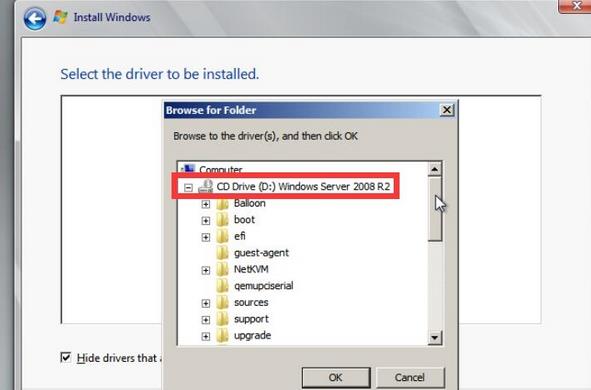Select the support folder name

[x=251, y=319]
